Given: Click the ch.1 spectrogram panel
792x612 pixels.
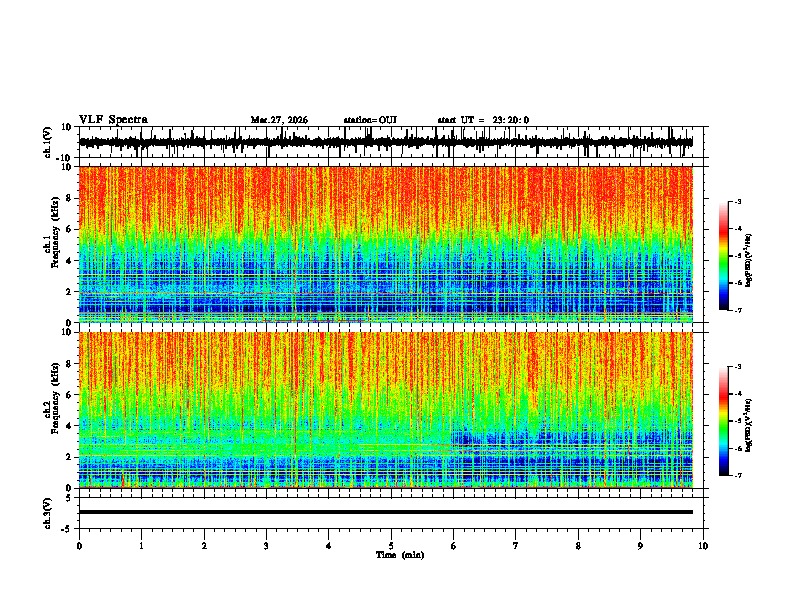Looking at the screenshot, I should [x=386, y=244].
